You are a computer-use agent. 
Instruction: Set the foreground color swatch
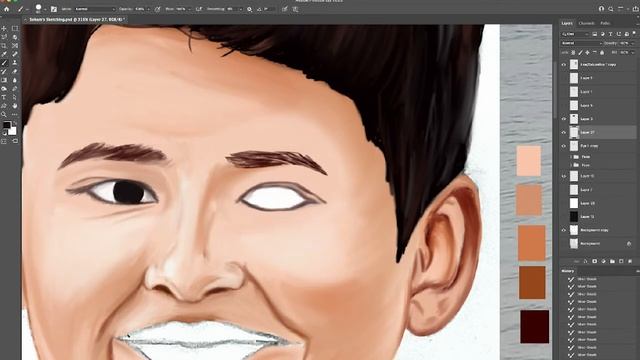(x=7, y=125)
